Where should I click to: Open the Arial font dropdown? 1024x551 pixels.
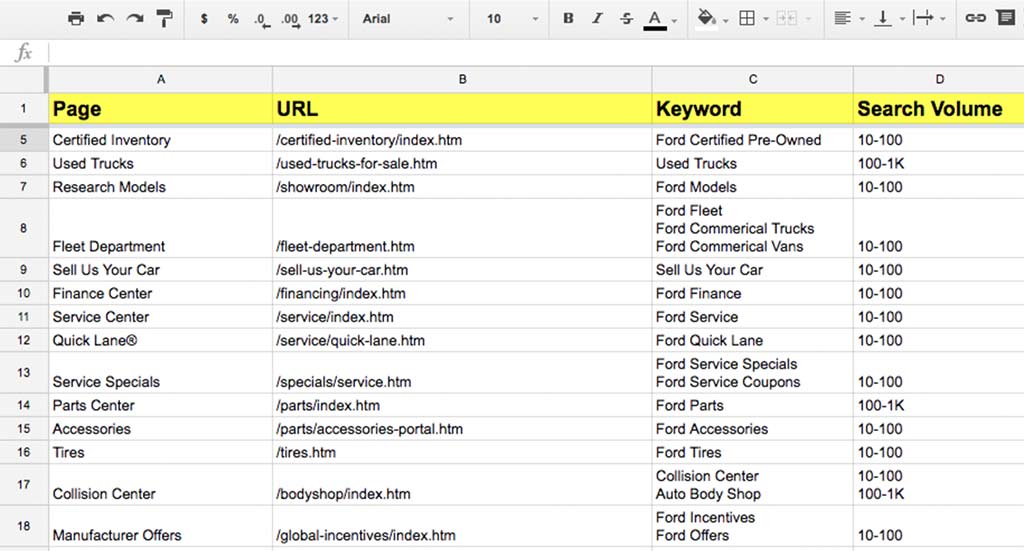tap(407, 19)
